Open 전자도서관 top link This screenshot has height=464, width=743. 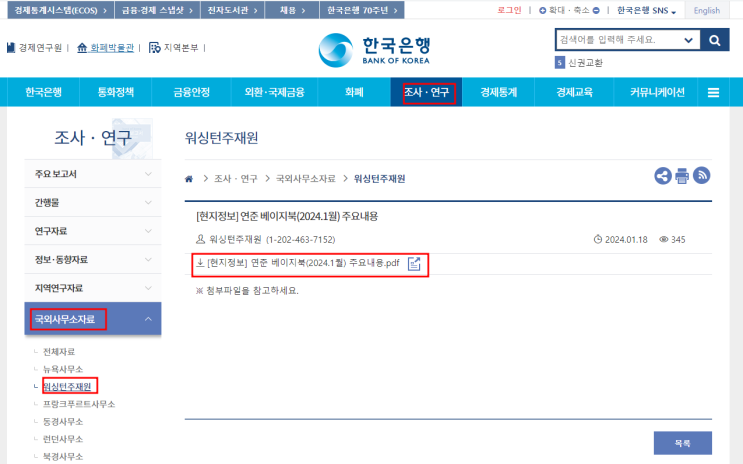[232, 10]
